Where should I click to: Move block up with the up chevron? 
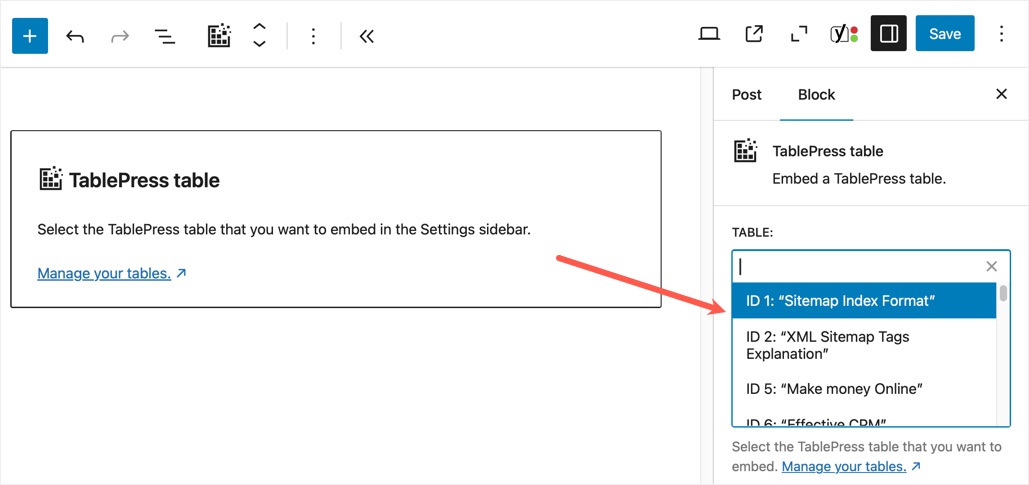pyautogui.click(x=259, y=27)
